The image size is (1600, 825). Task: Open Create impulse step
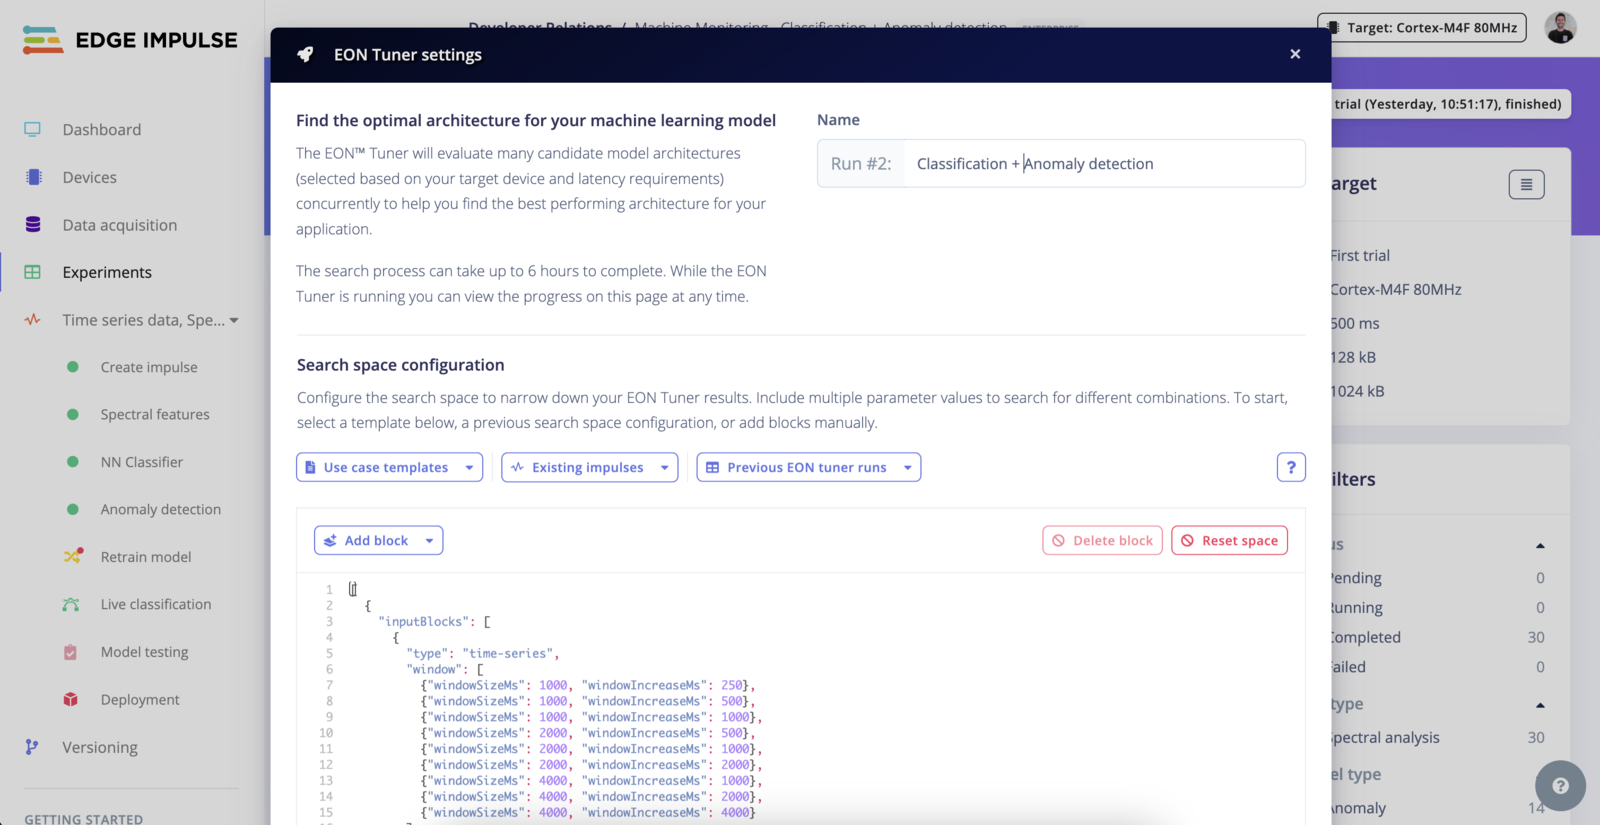149,367
